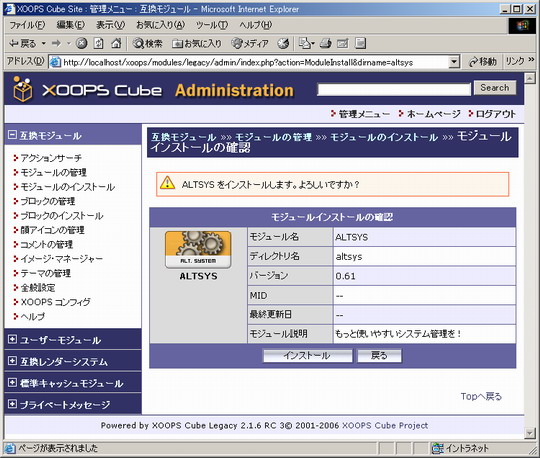Open XOOPS コンフィグ in the sidebar

coord(55,302)
